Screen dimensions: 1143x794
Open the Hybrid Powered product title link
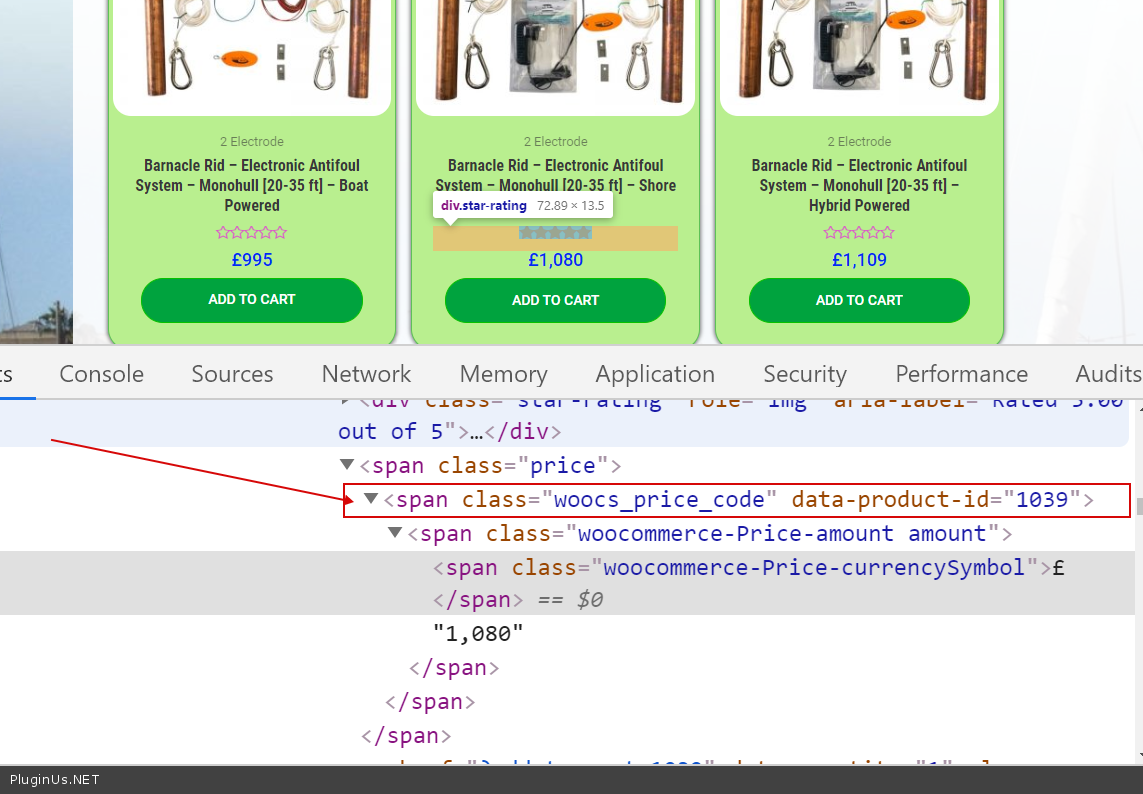859,185
